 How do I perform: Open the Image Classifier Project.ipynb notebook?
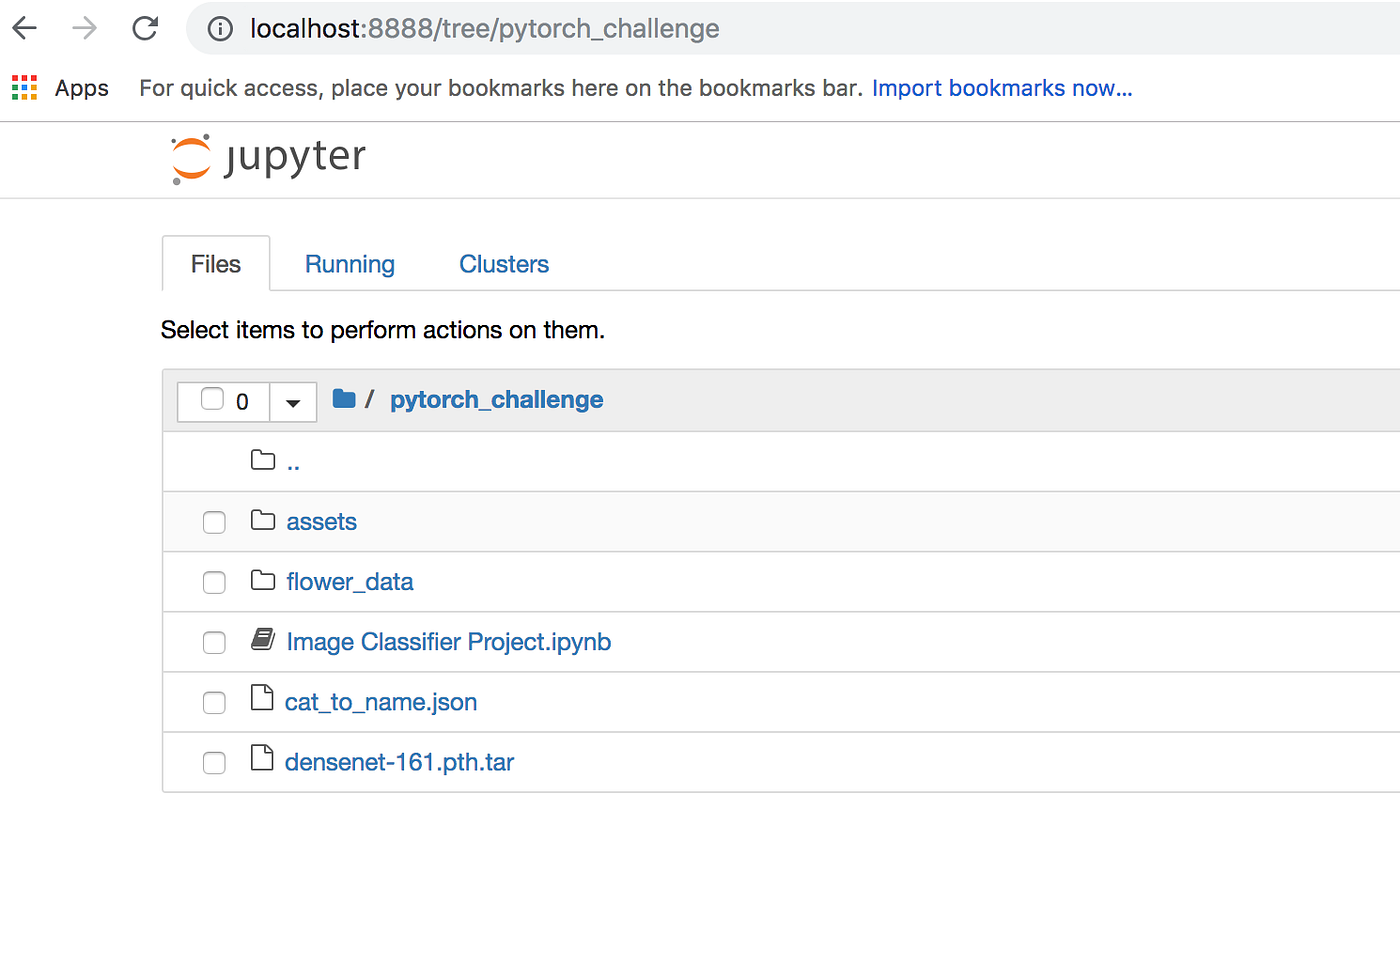(448, 642)
